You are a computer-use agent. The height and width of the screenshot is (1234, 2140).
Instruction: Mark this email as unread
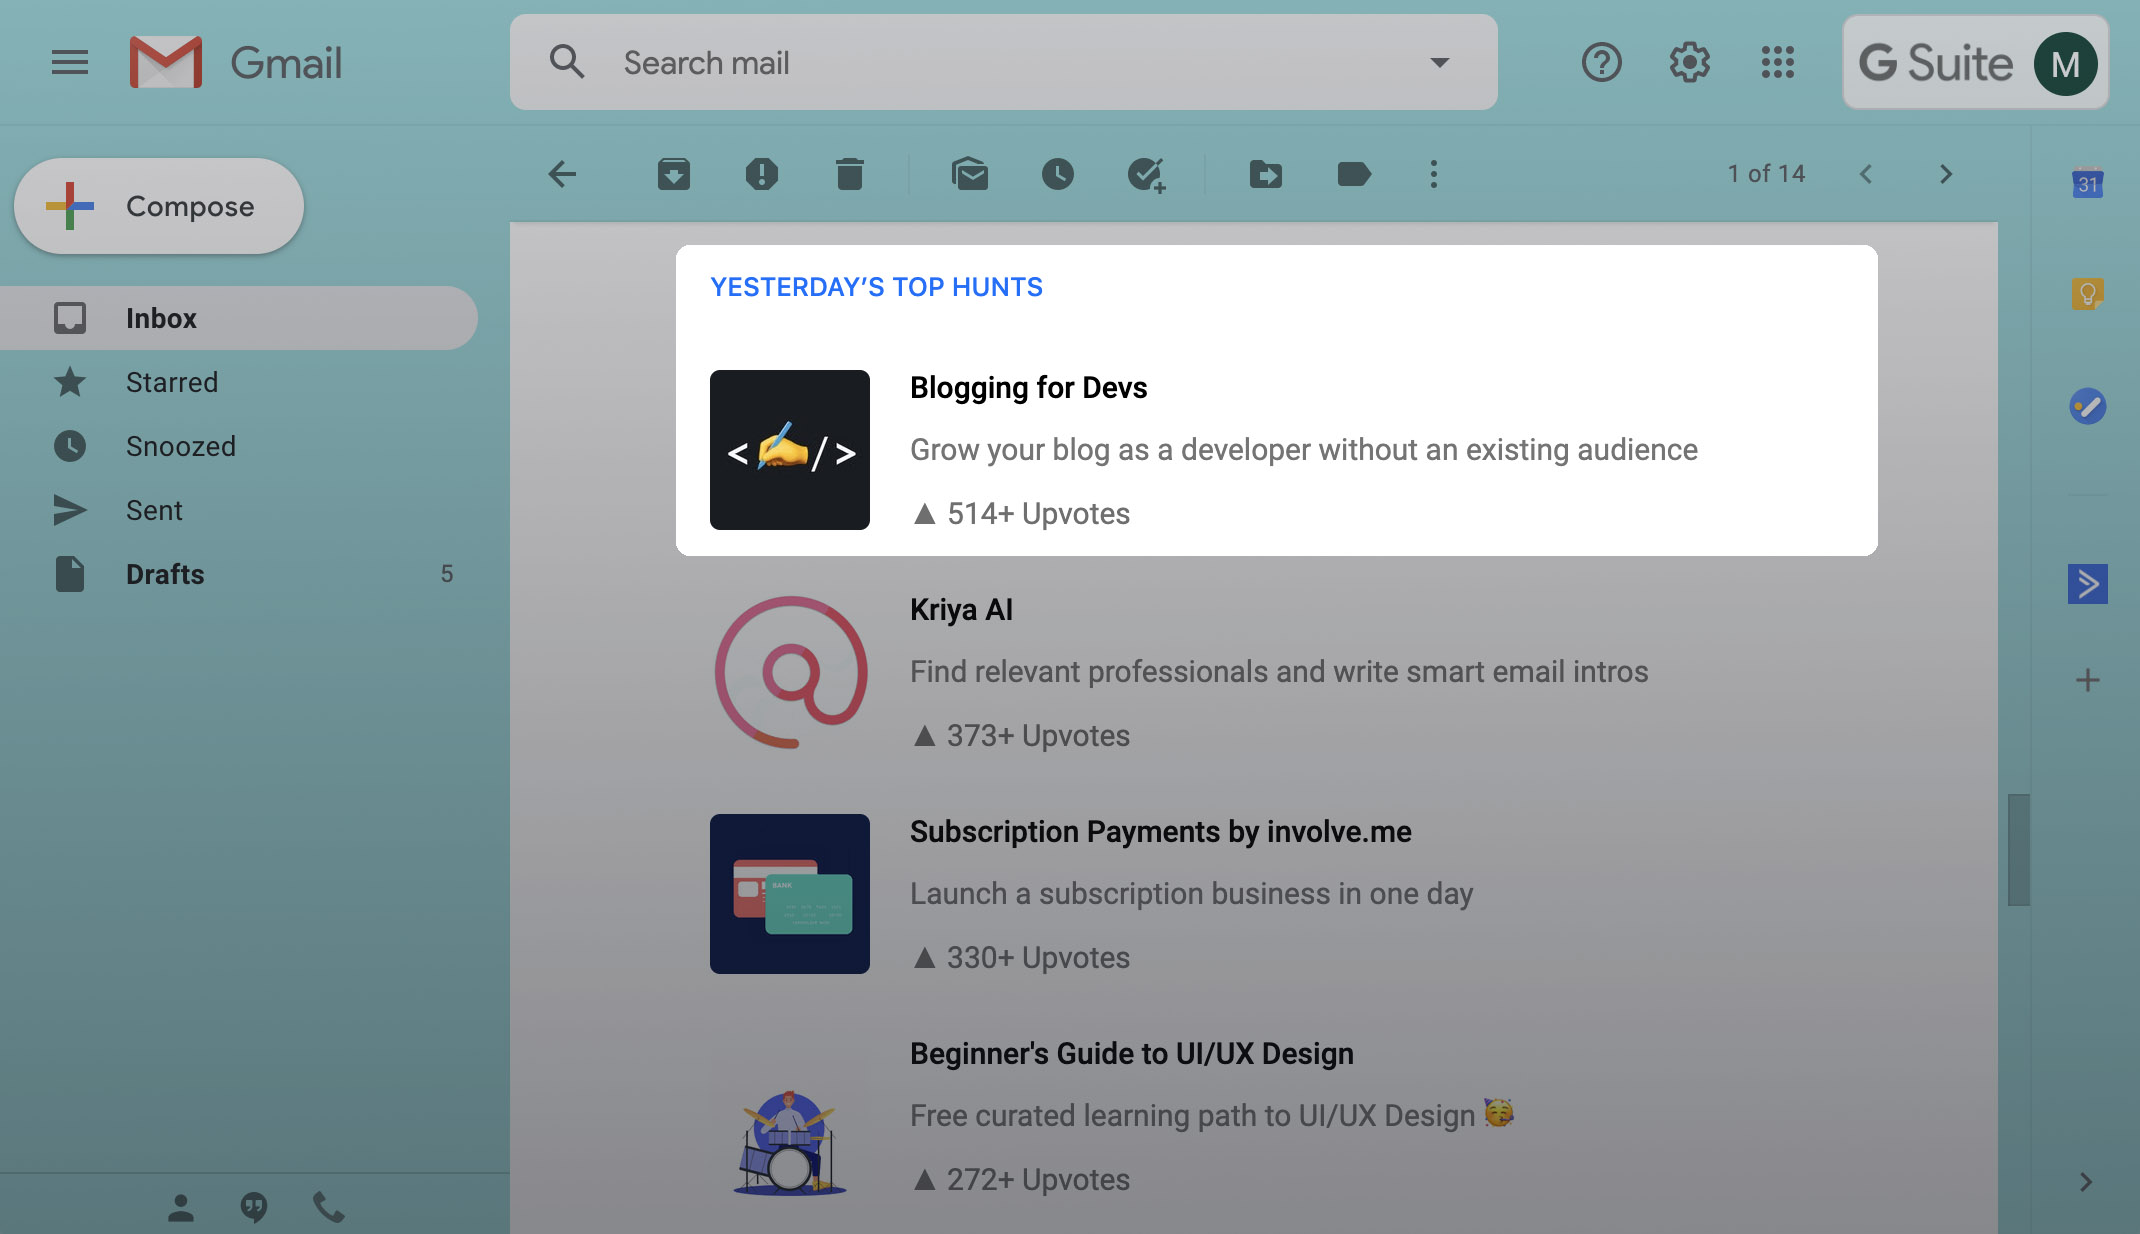click(x=970, y=174)
